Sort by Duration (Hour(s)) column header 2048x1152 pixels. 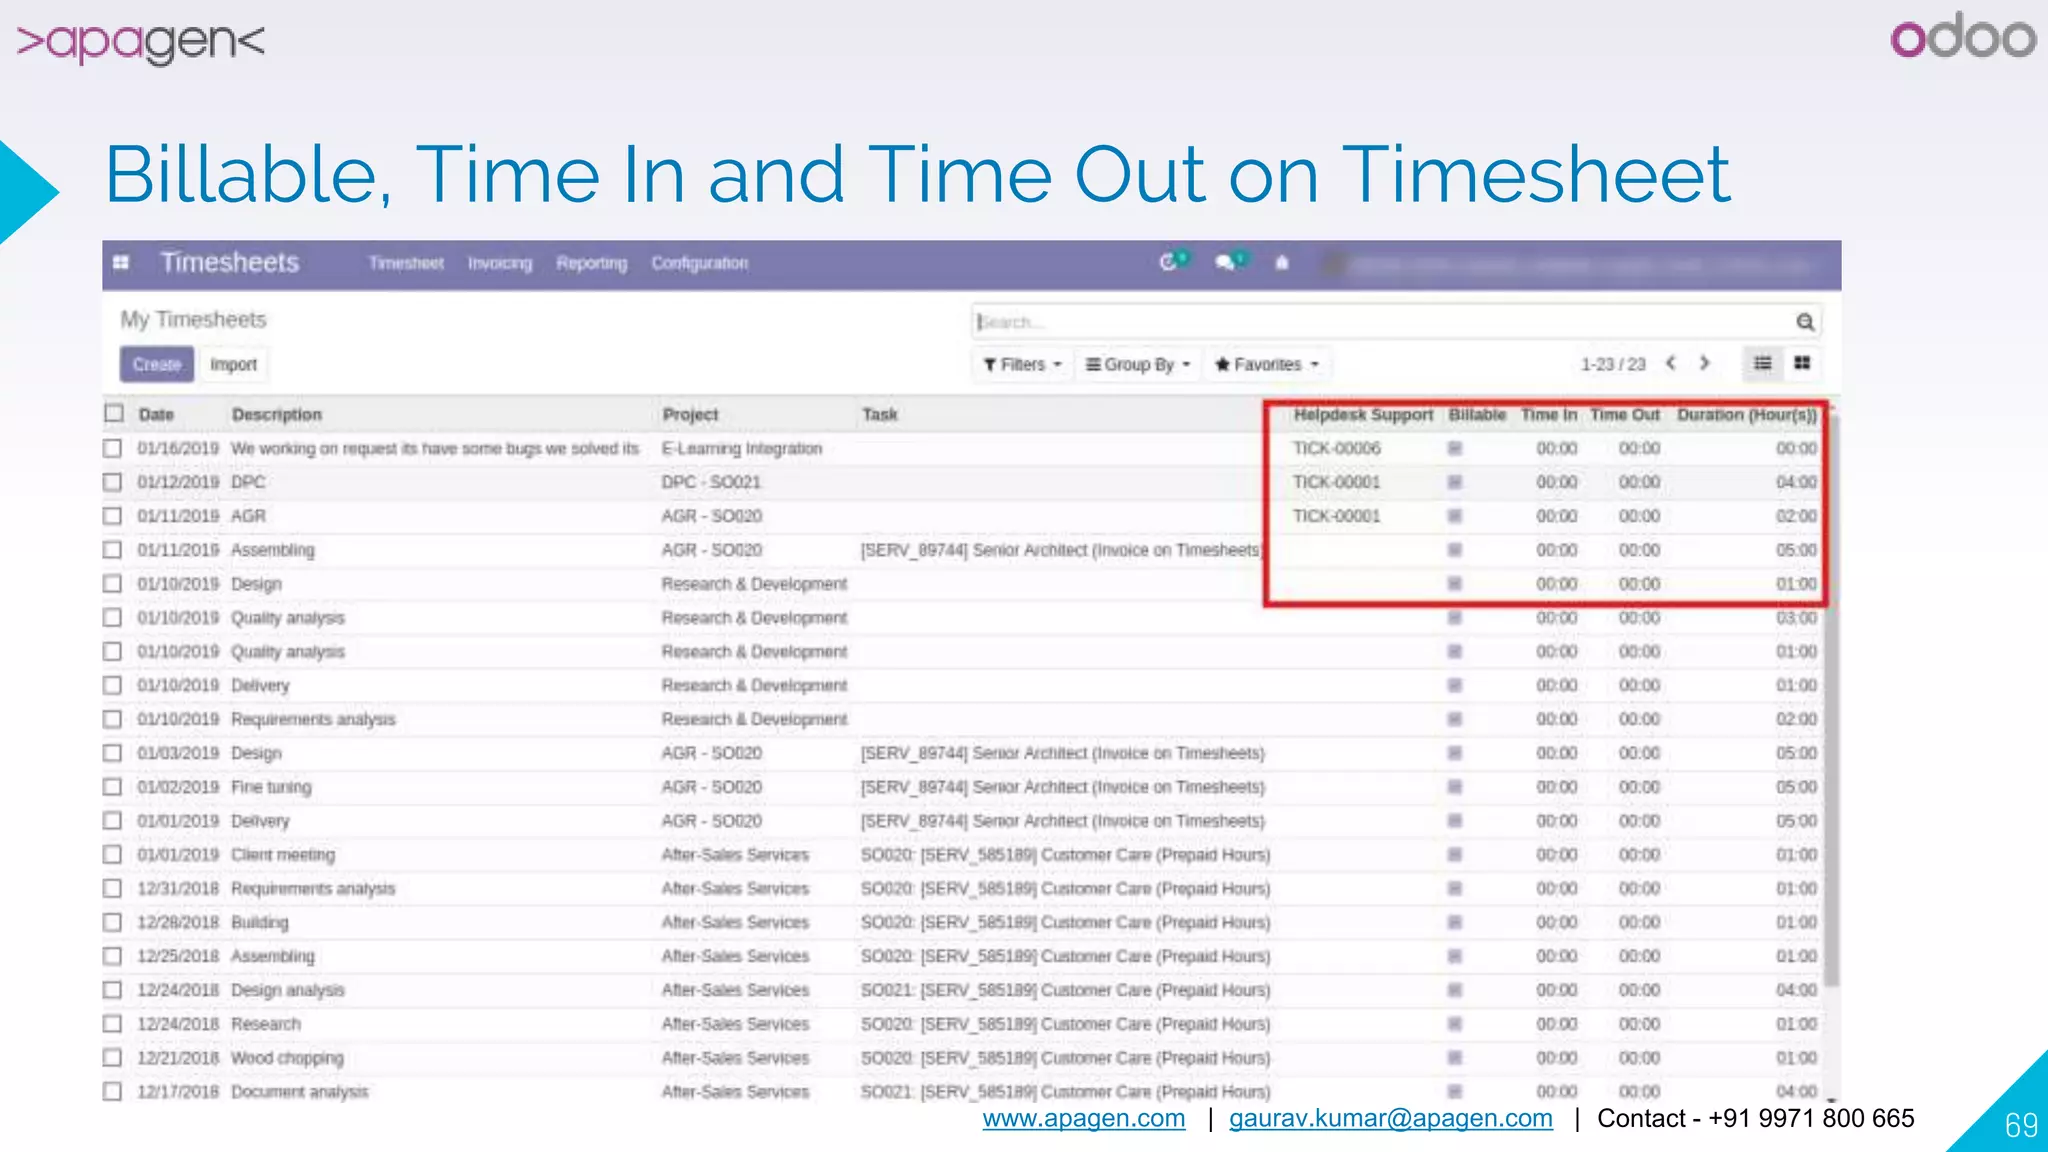[1747, 414]
